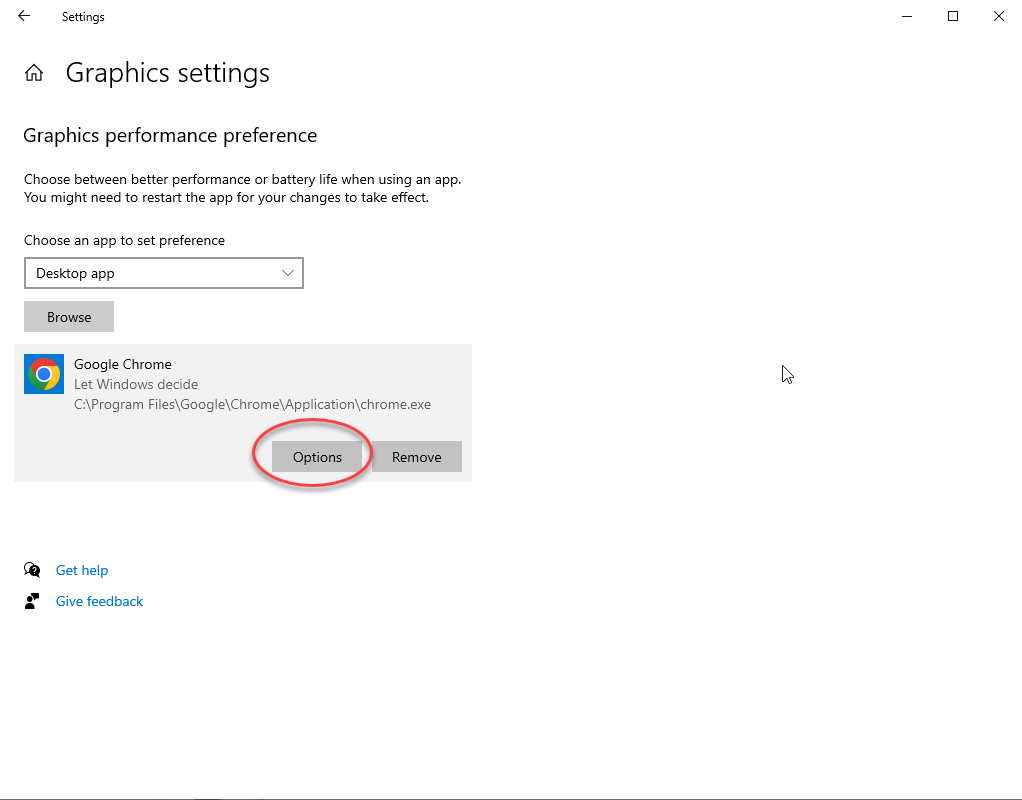The height and width of the screenshot is (800, 1022).
Task: Go back using the back arrow
Action: pos(24,16)
